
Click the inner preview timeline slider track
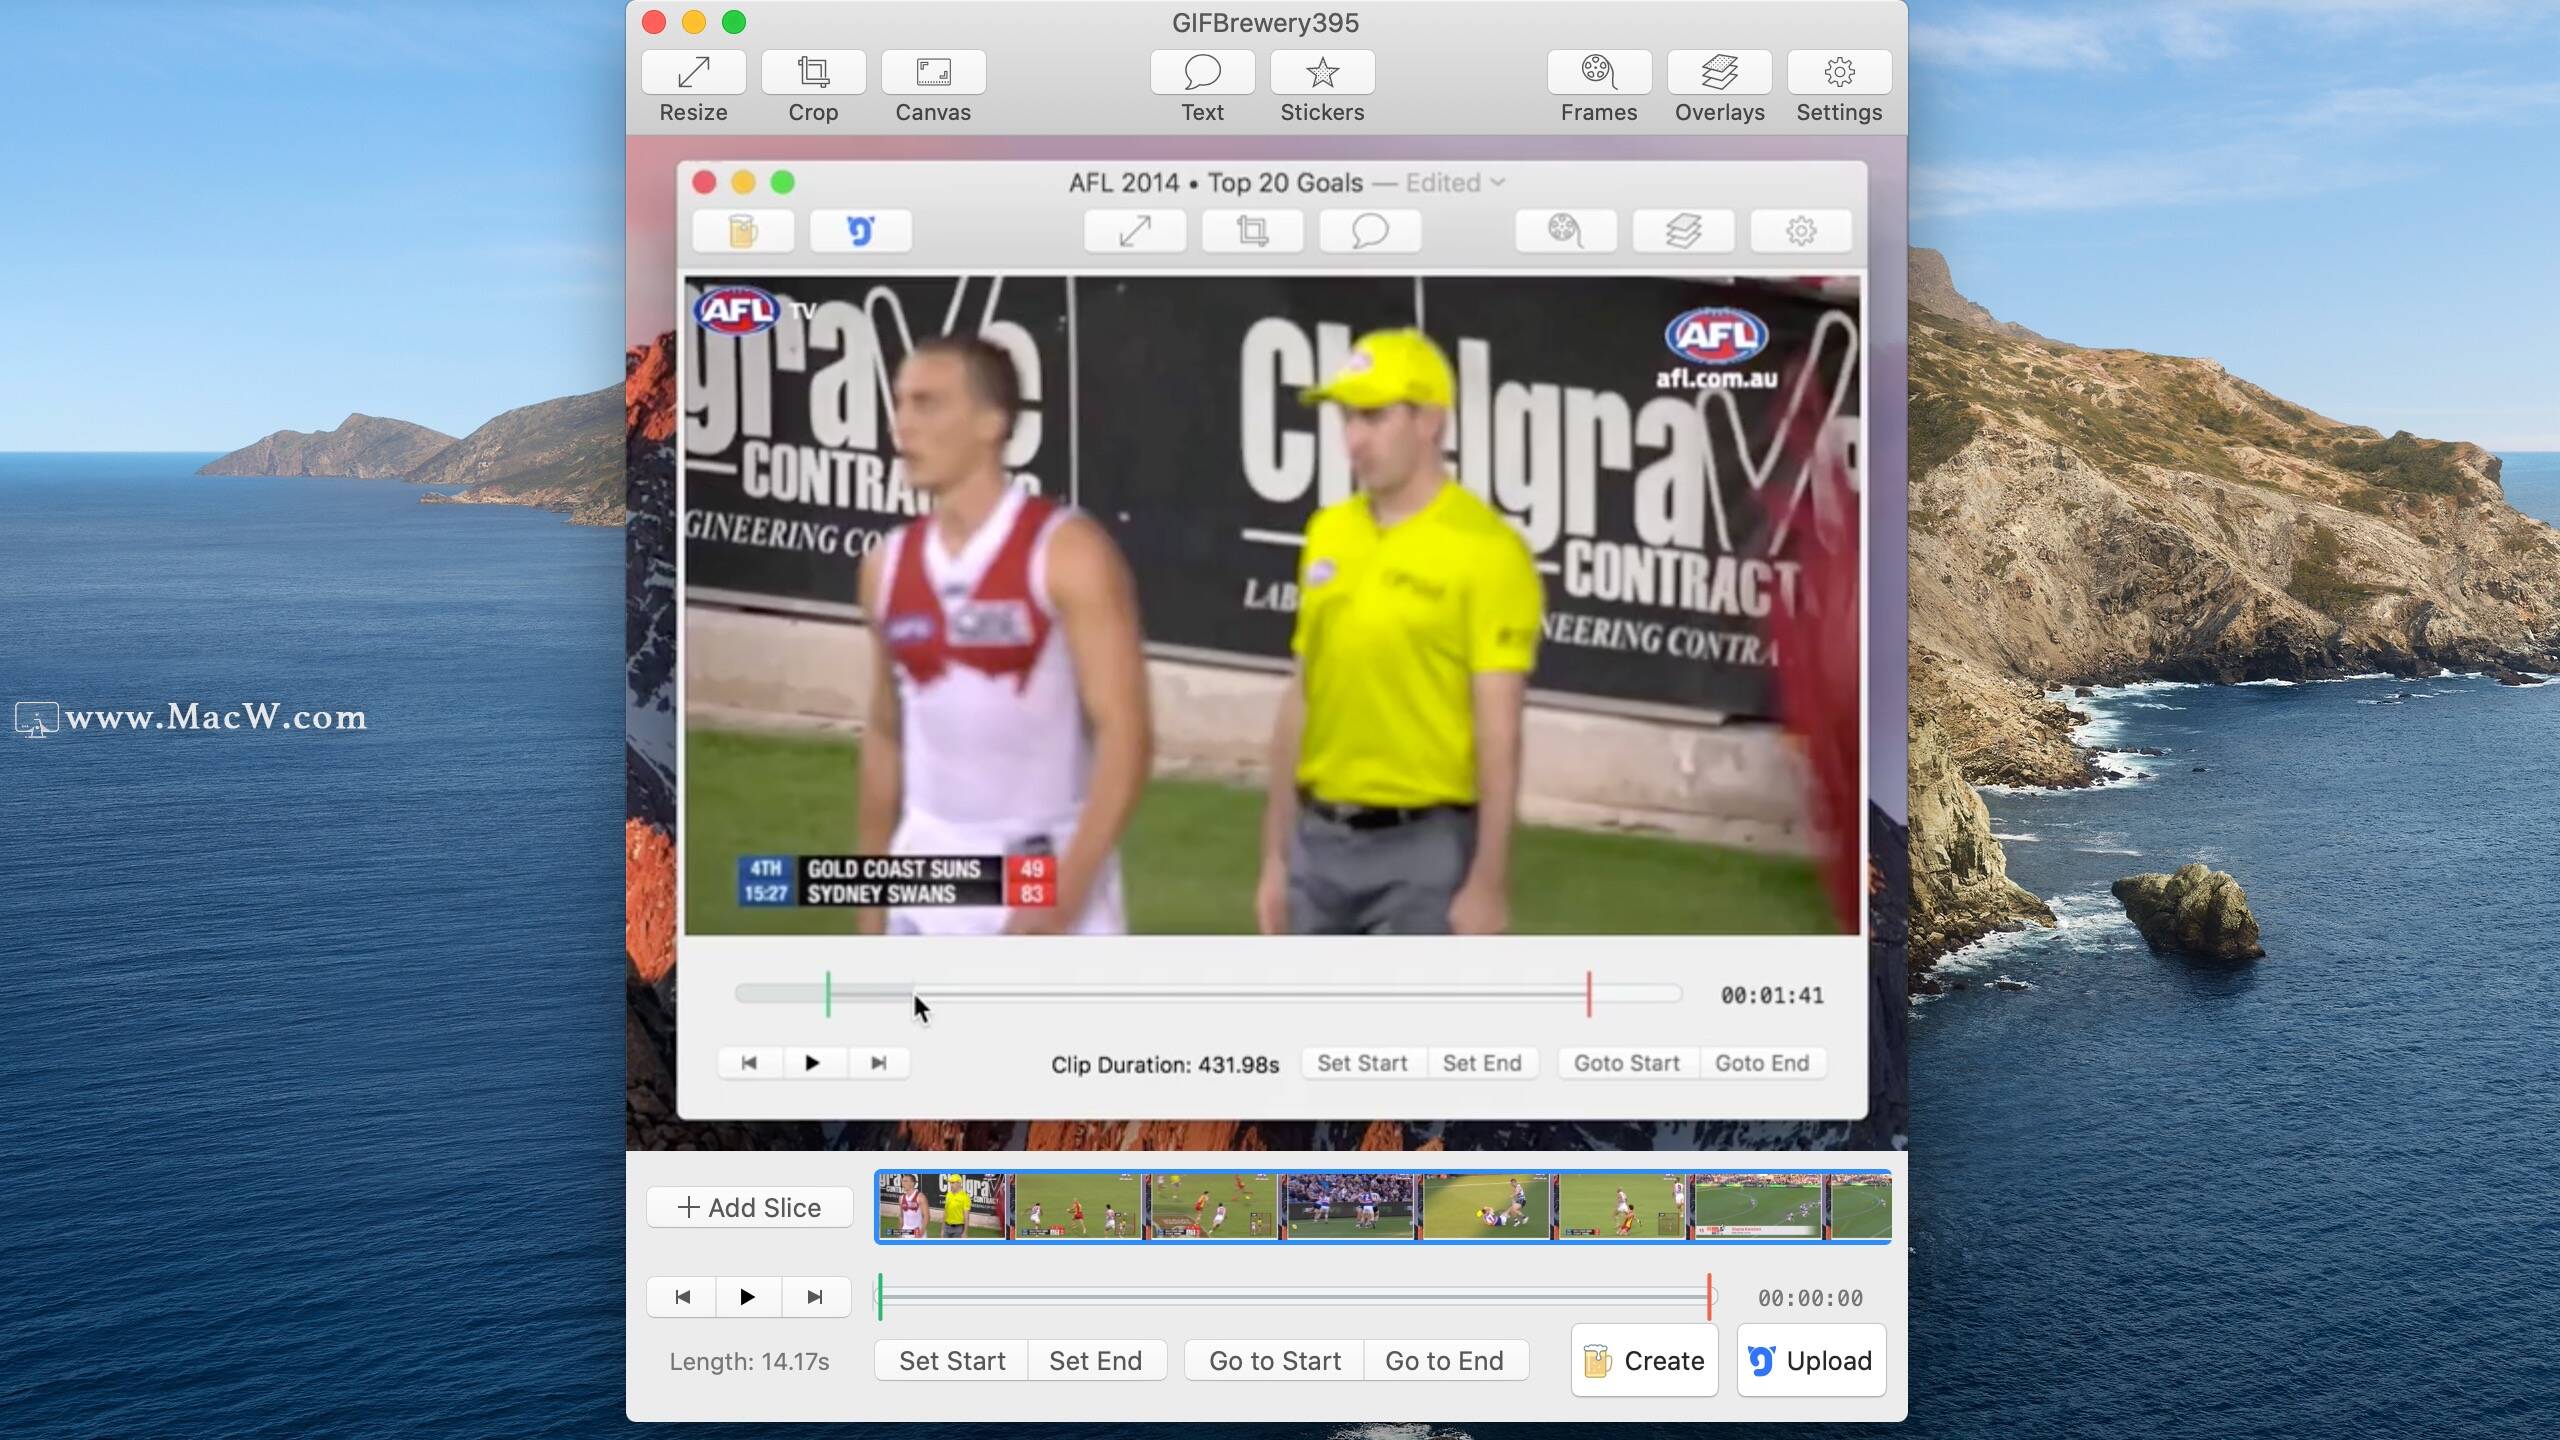coord(1208,994)
